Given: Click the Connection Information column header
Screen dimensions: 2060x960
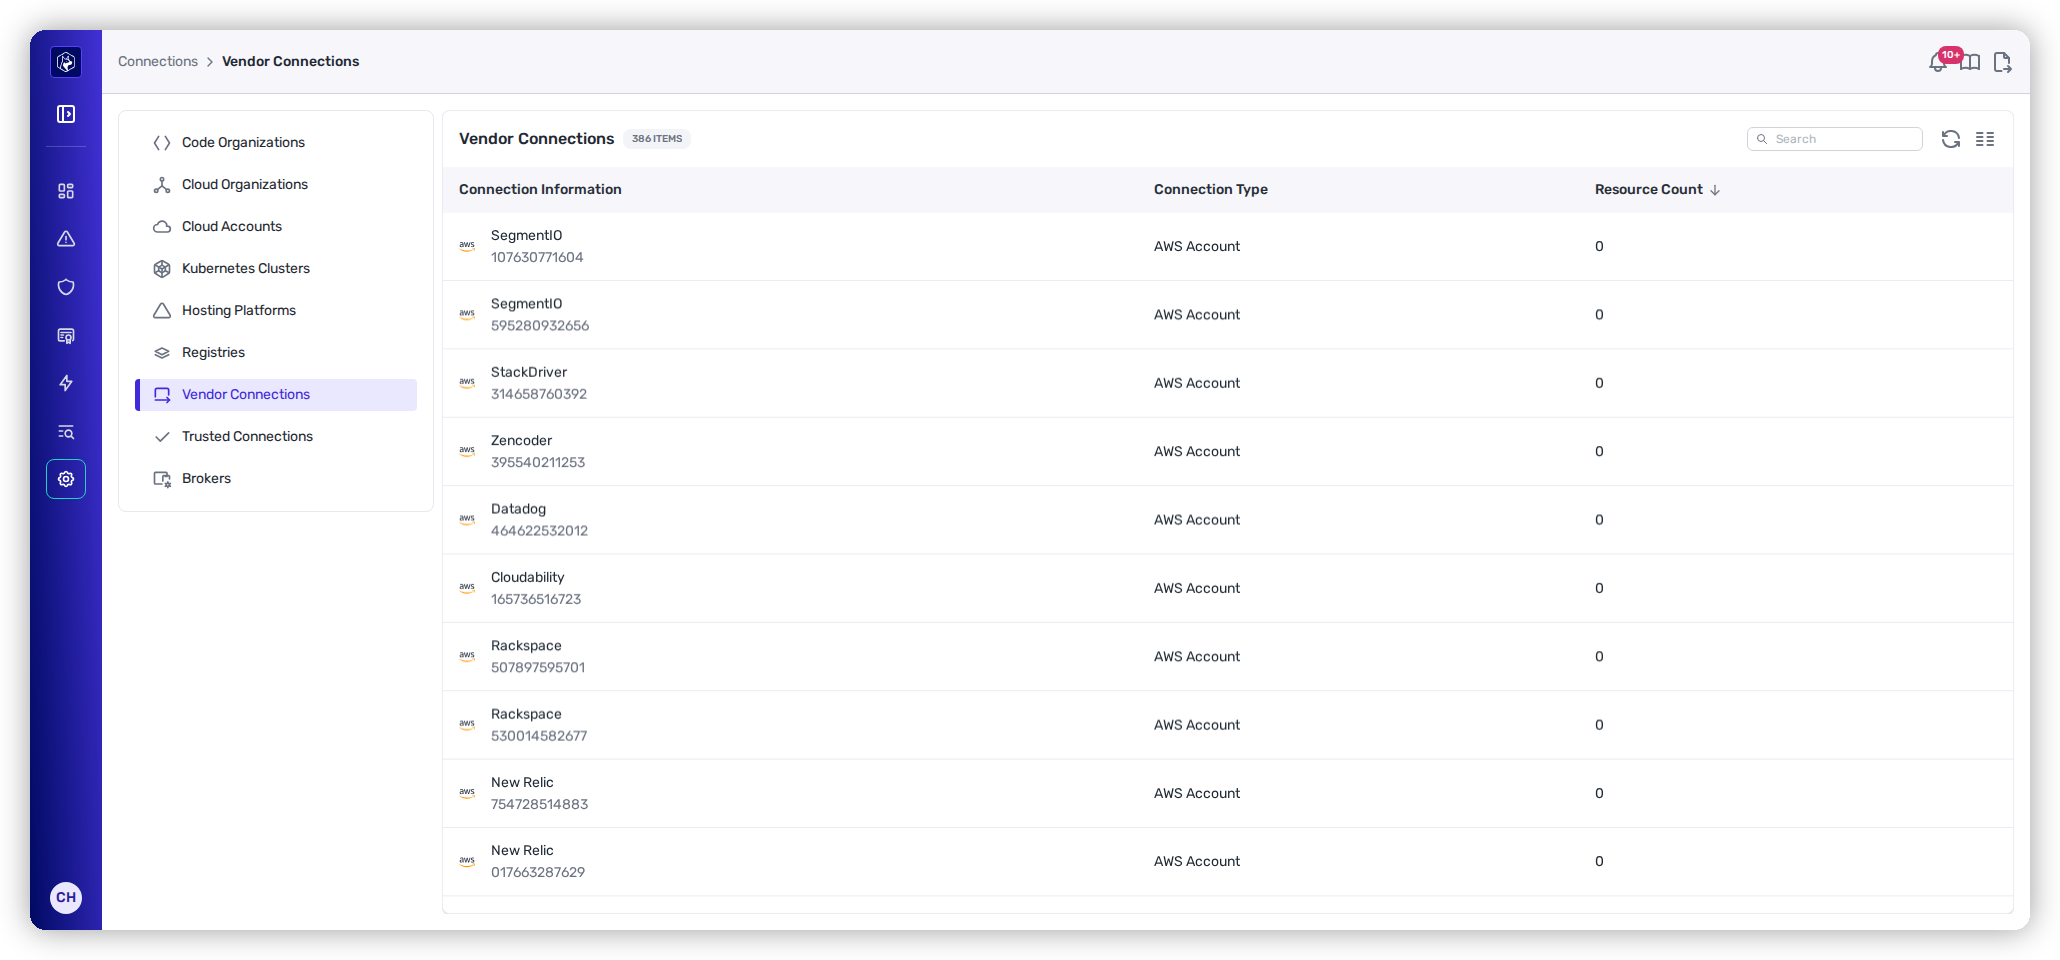Looking at the screenshot, I should coord(540,190).
